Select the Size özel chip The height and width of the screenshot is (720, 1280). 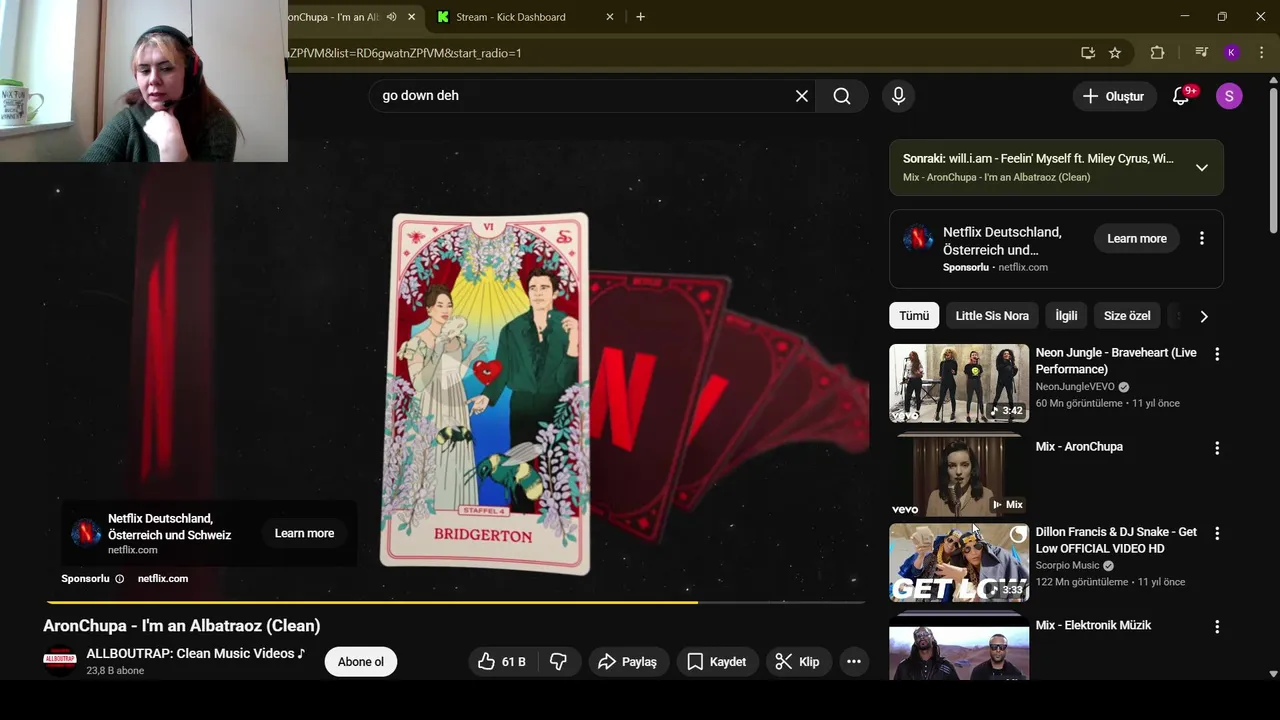(1127, 316)
